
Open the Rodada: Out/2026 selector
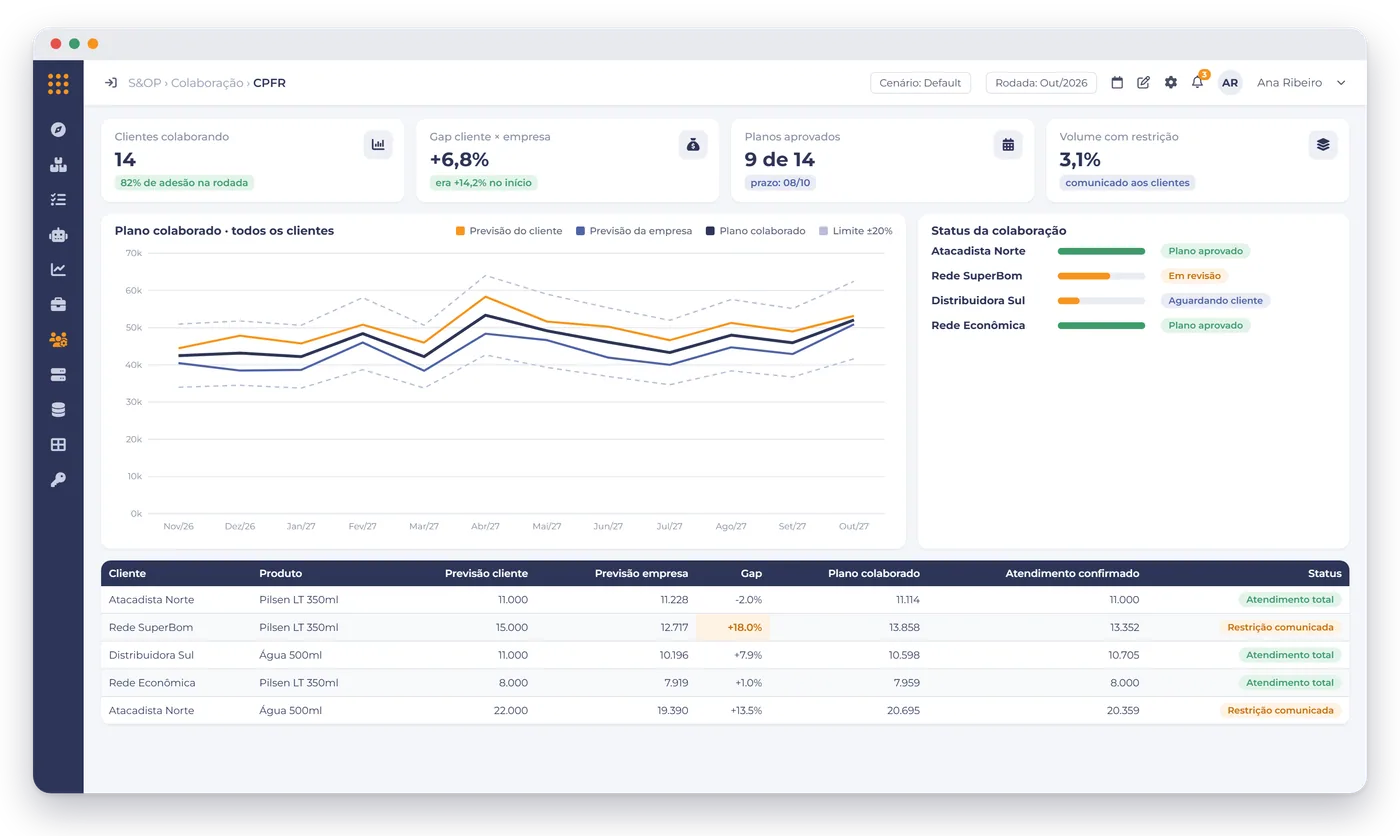pos(1041,83)
